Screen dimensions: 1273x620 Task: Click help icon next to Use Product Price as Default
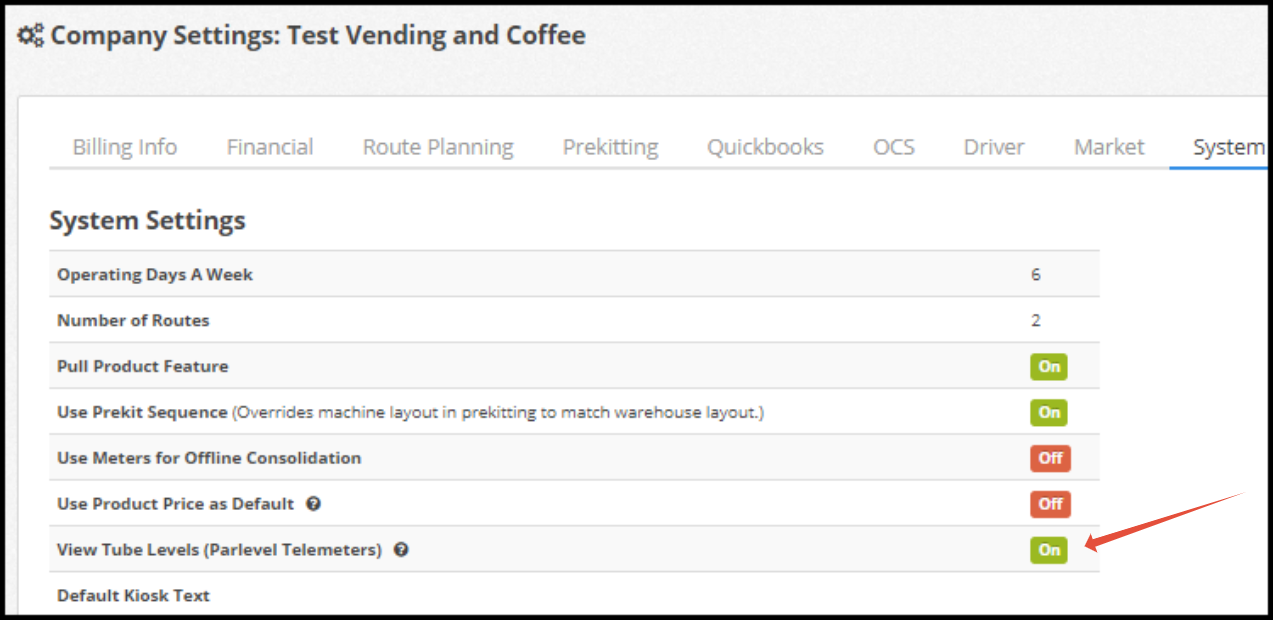313,504
